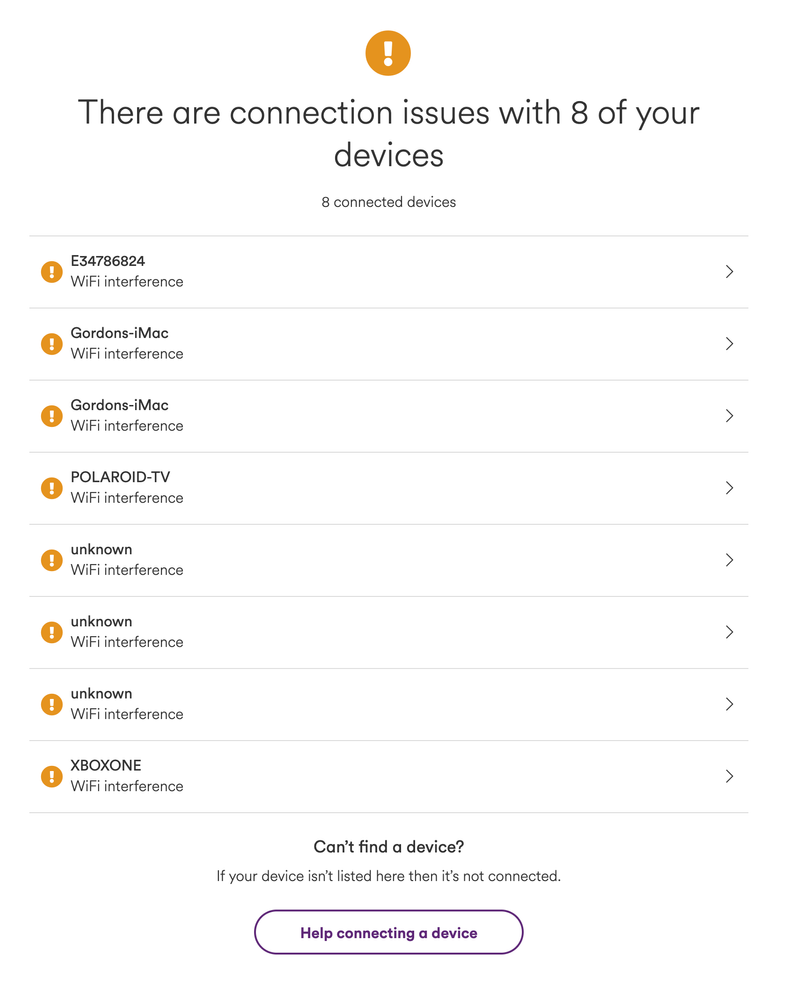Select the warning icon of the second Gordons-iMac

(x=52, y=416)
